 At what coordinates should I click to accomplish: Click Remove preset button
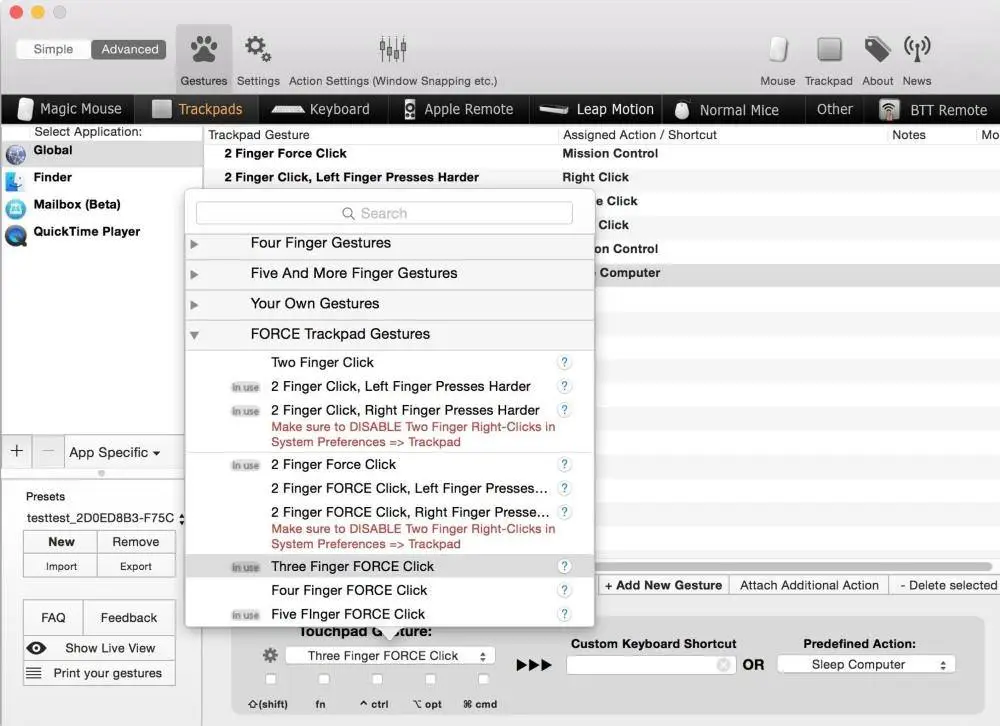pos(136,542)
